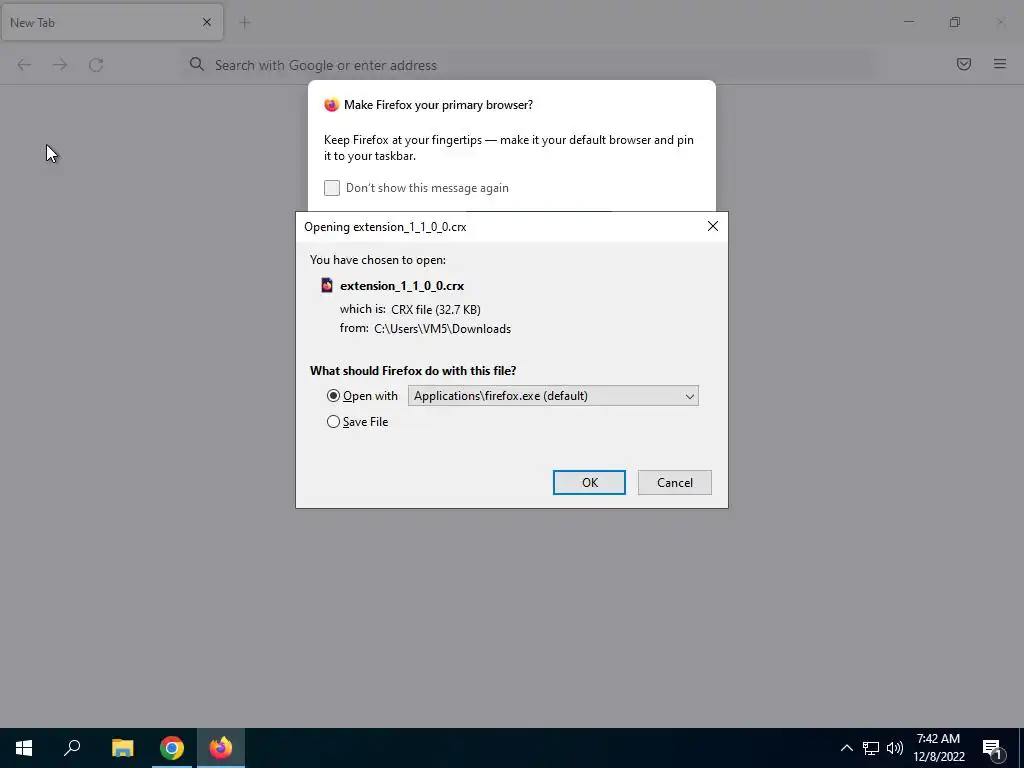The image size is (1024, 768).
Task: Minimize the Firefox window
Action: [909, 22]
